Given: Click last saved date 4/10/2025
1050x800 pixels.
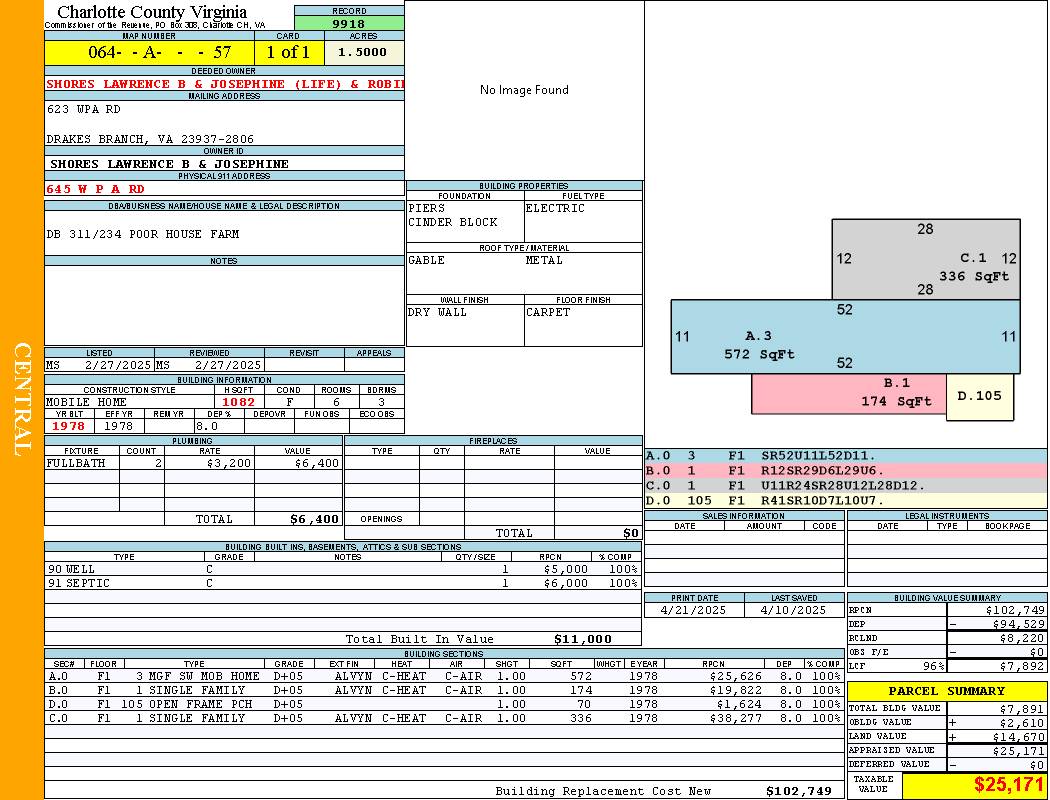Looking at the screenshot, I should [794, 611].
